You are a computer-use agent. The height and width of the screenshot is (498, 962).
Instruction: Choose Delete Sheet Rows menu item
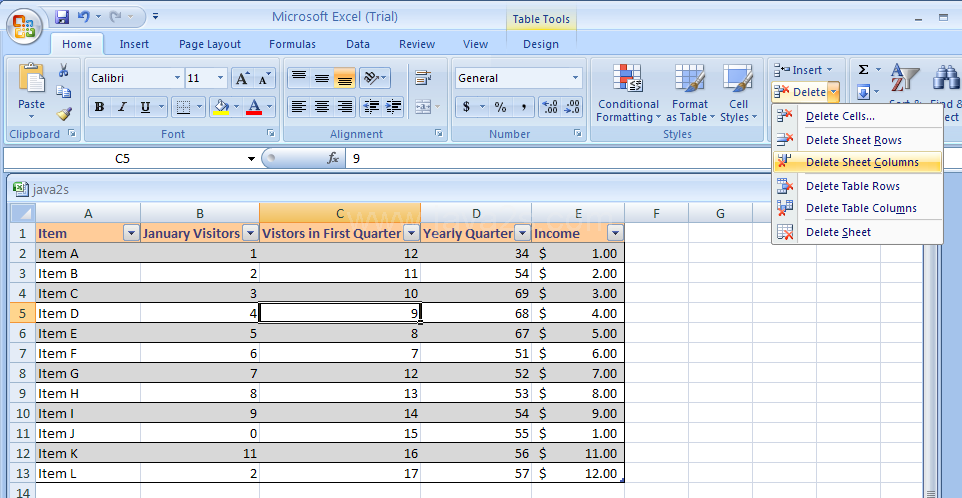coord(857,140)
